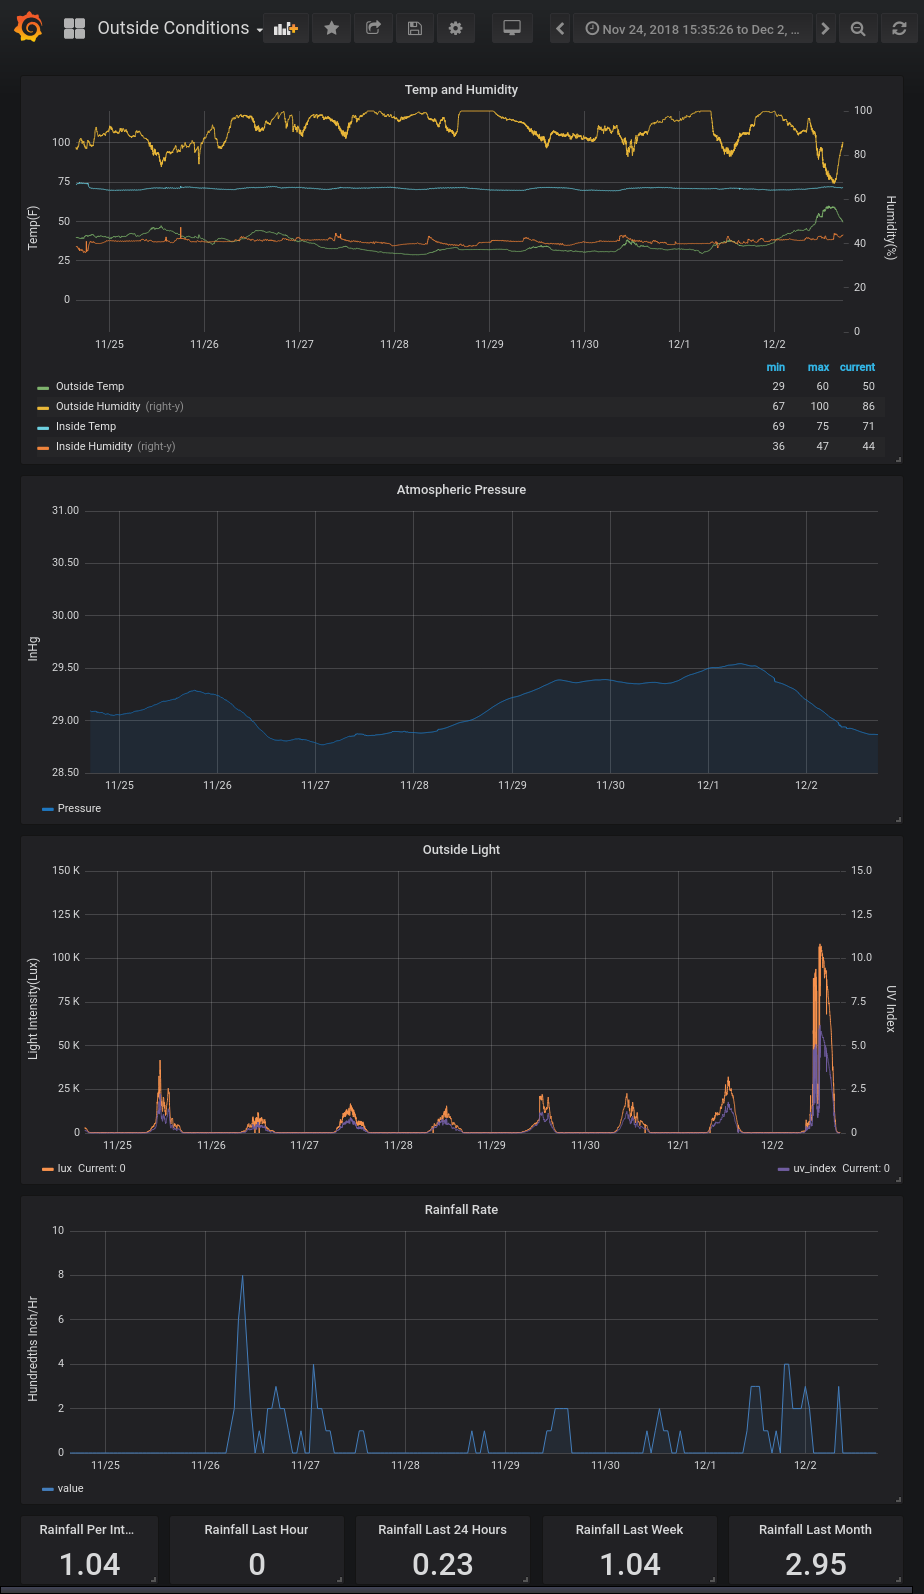Image resolution: width=924 pixels, height=1594 pixels.
Task: Mark dashboard as favorite with star
Action: point(332,29)
